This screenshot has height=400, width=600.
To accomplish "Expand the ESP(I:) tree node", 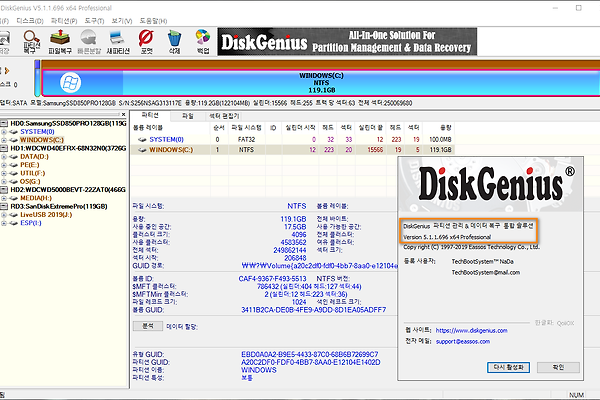I will click(4, 223).
